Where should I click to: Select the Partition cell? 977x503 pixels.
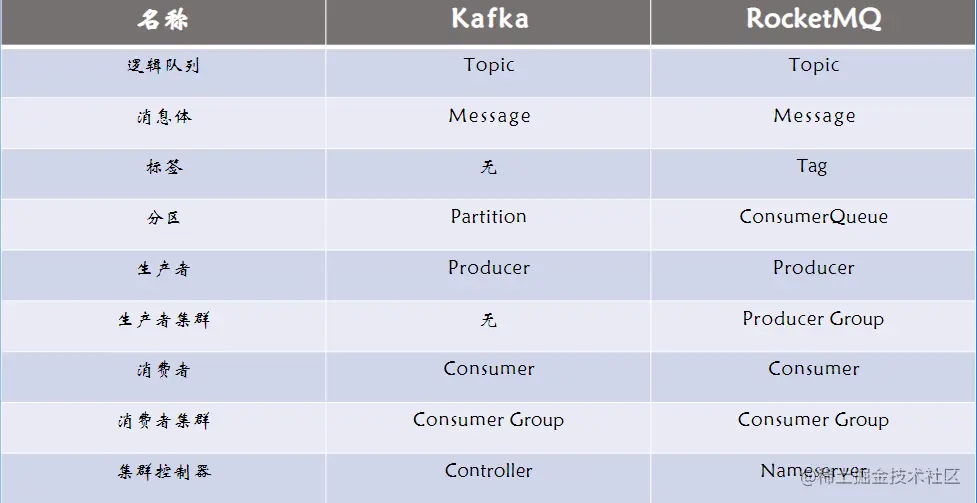(488, 216)
